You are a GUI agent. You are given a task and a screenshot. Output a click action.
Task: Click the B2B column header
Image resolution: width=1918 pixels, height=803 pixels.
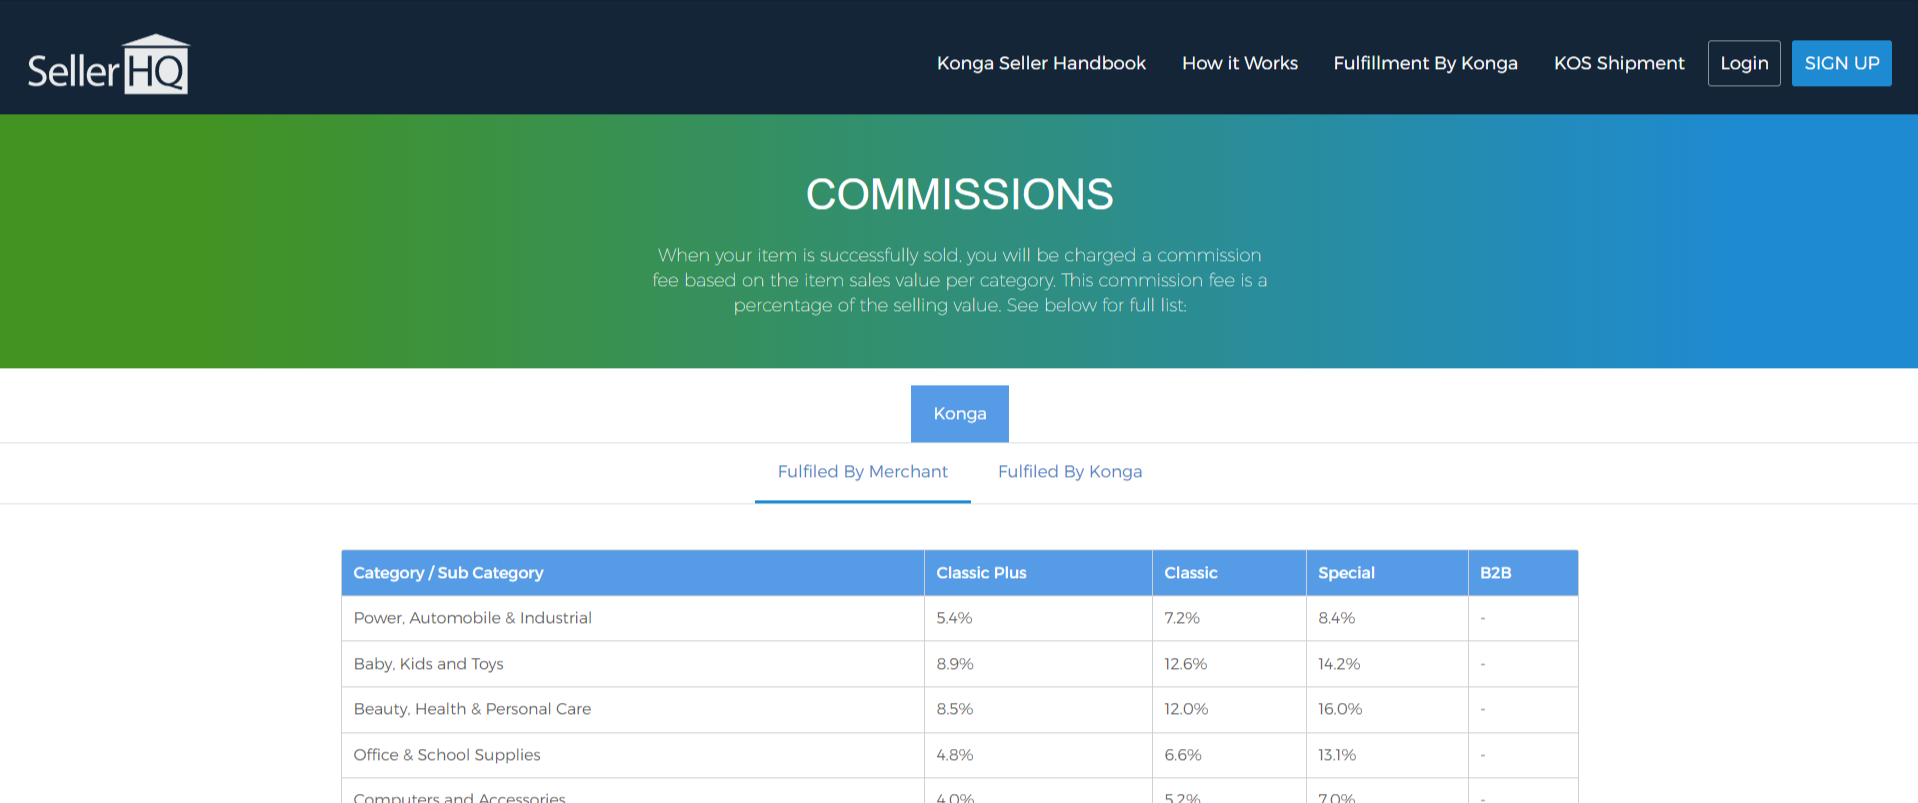[x=1495, y=573]
